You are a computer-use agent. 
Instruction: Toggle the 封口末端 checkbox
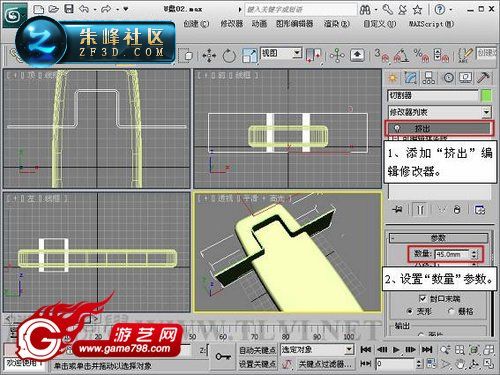coord(422,298)
